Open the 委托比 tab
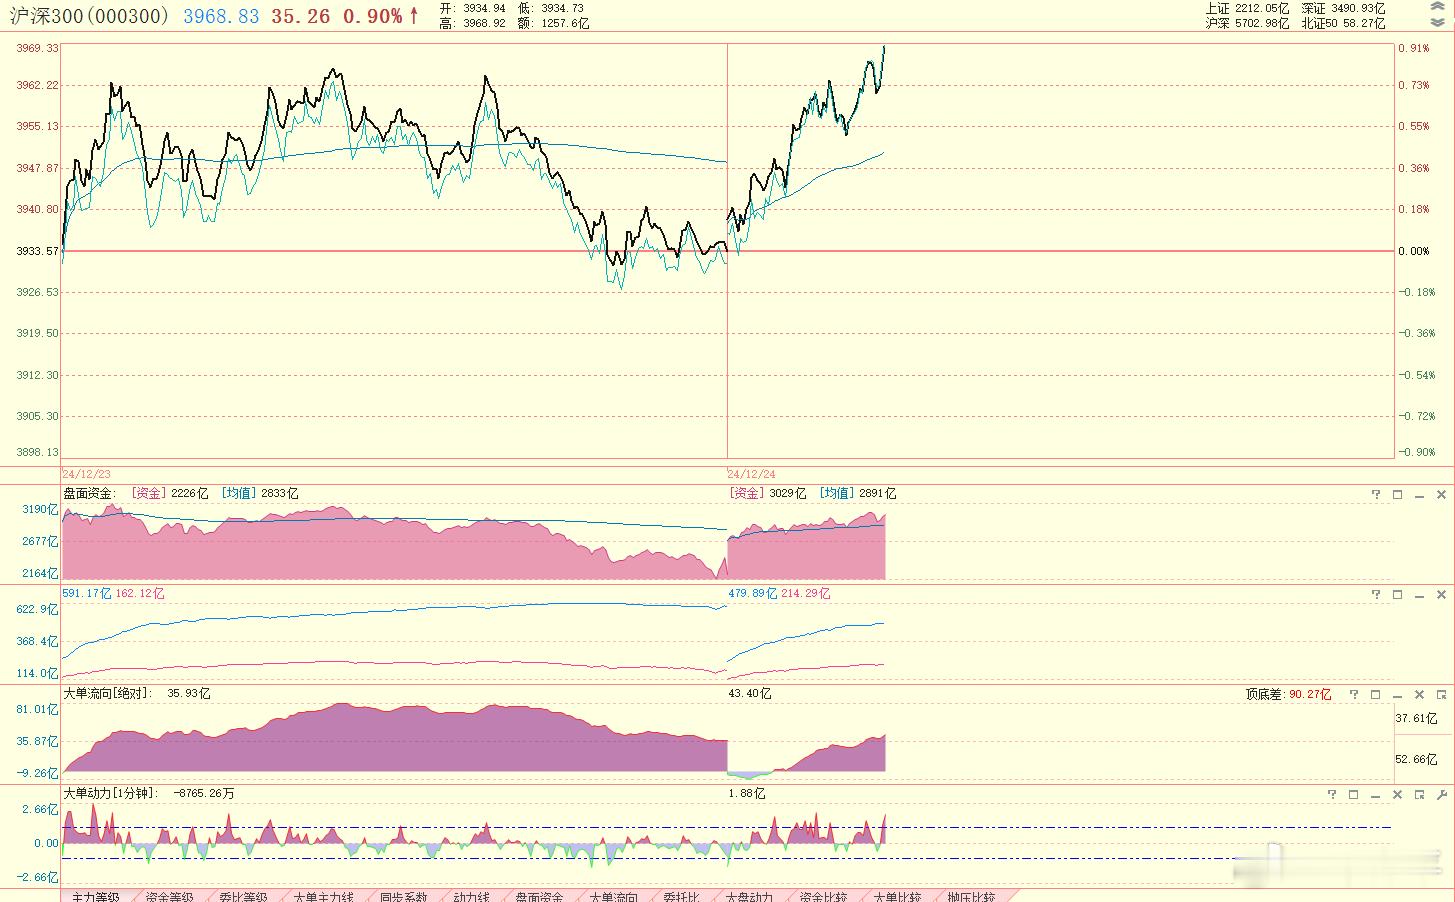Image resolution: width=1455 pixels, height=902 pixels. coord(681,896)
